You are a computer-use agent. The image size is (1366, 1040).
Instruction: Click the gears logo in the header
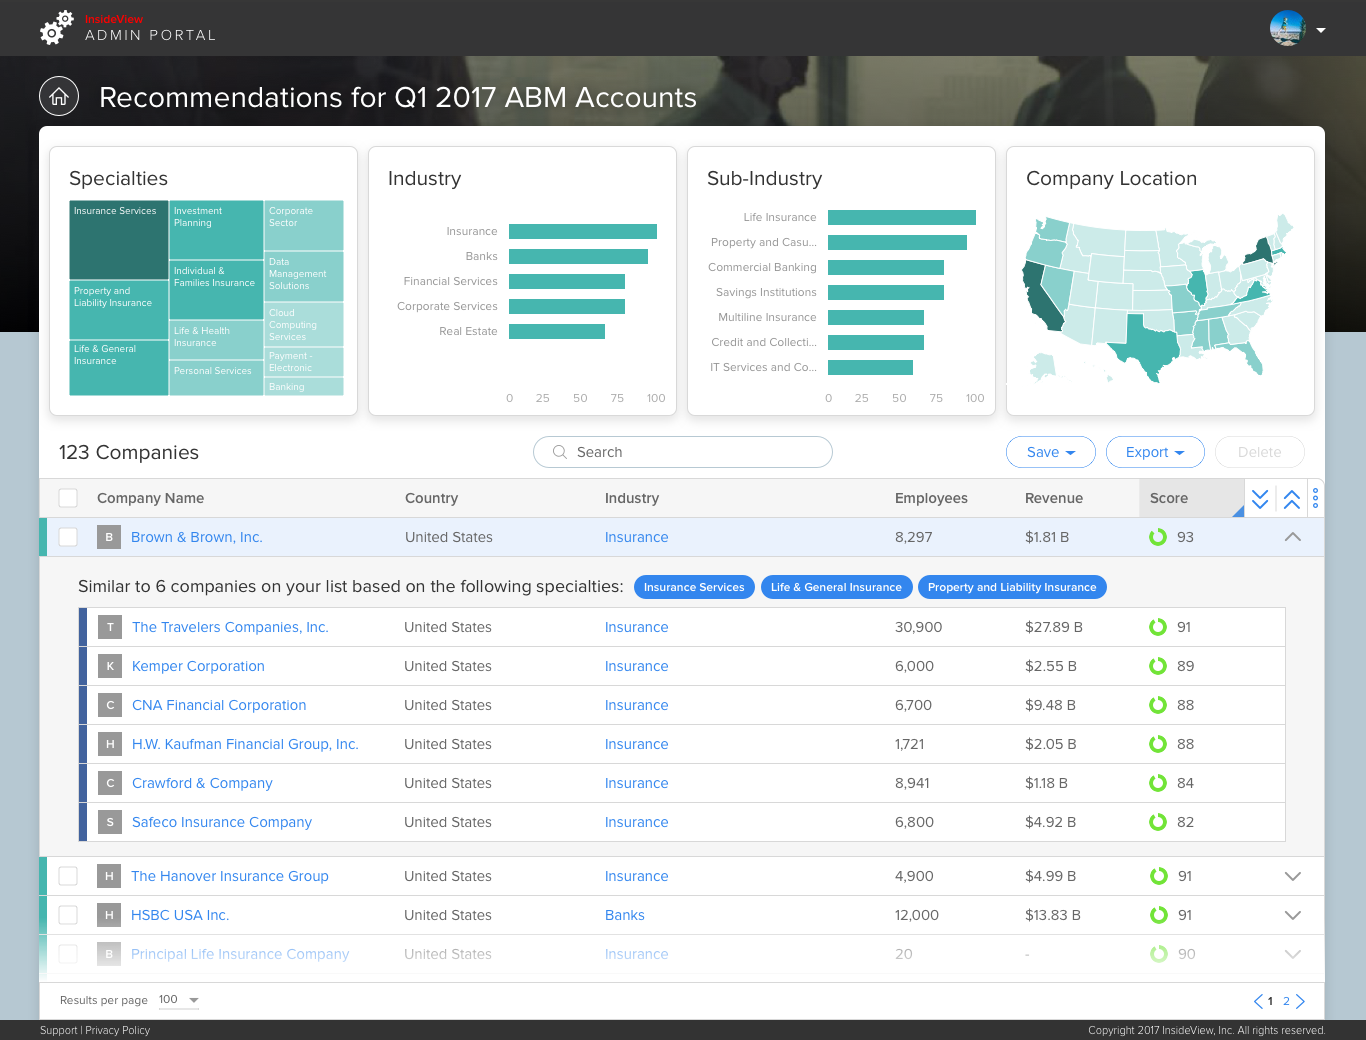tap(57, 28)
